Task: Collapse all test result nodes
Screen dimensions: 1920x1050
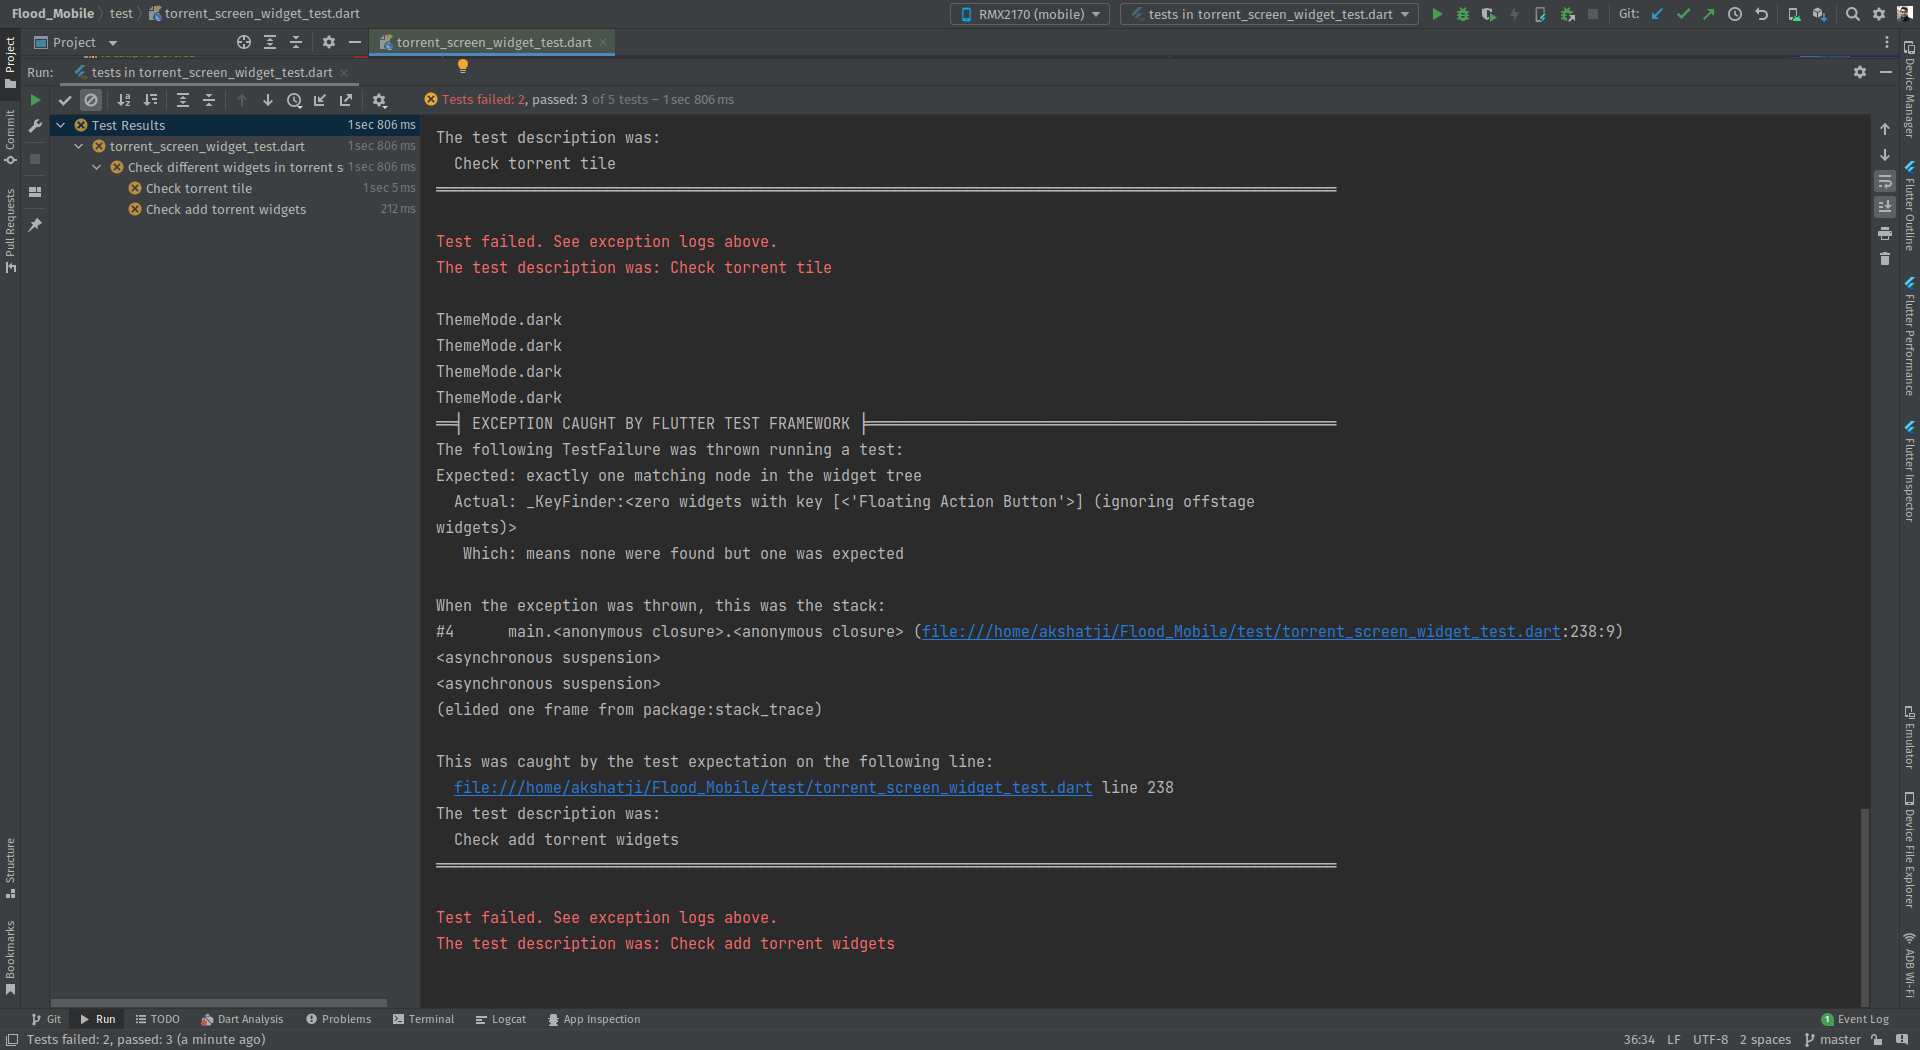Action: point(209,100)
